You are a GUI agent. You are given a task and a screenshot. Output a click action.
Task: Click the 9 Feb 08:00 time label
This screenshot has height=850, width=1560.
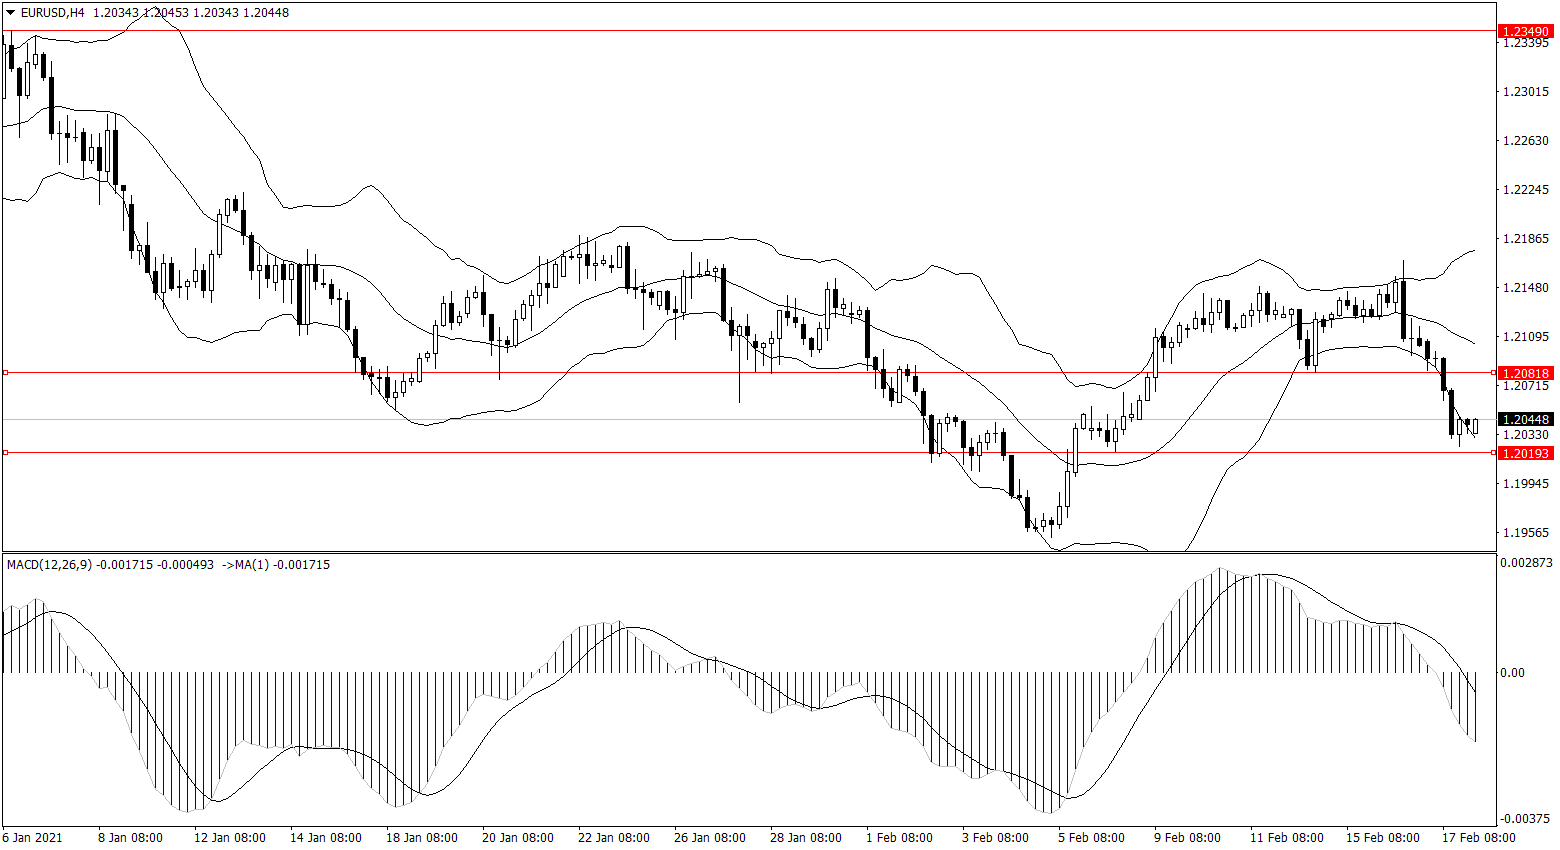[x=1187, y=838]
